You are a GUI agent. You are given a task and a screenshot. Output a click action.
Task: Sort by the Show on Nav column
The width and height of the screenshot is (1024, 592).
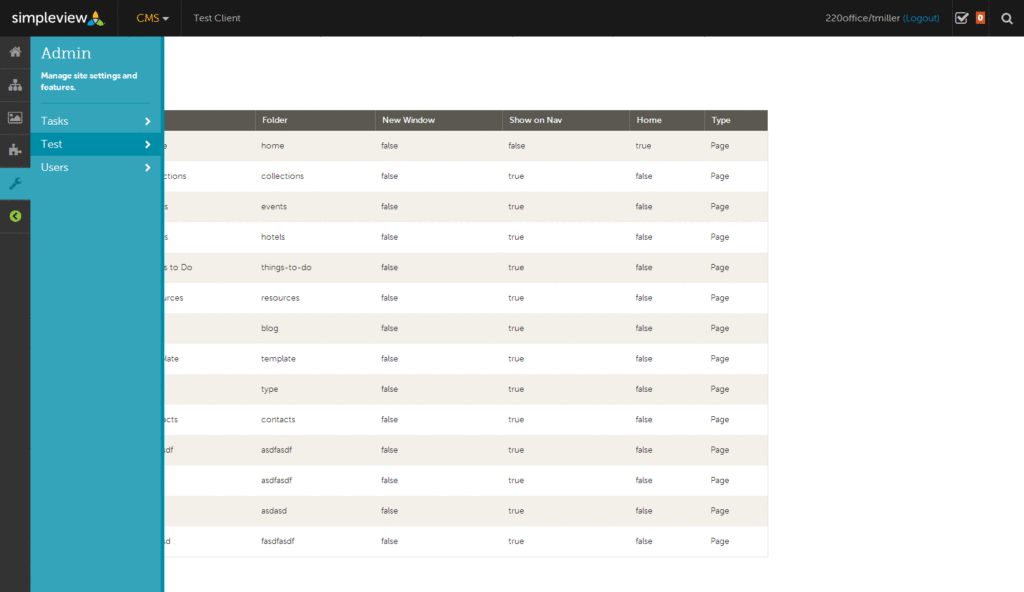coord(535,120)
